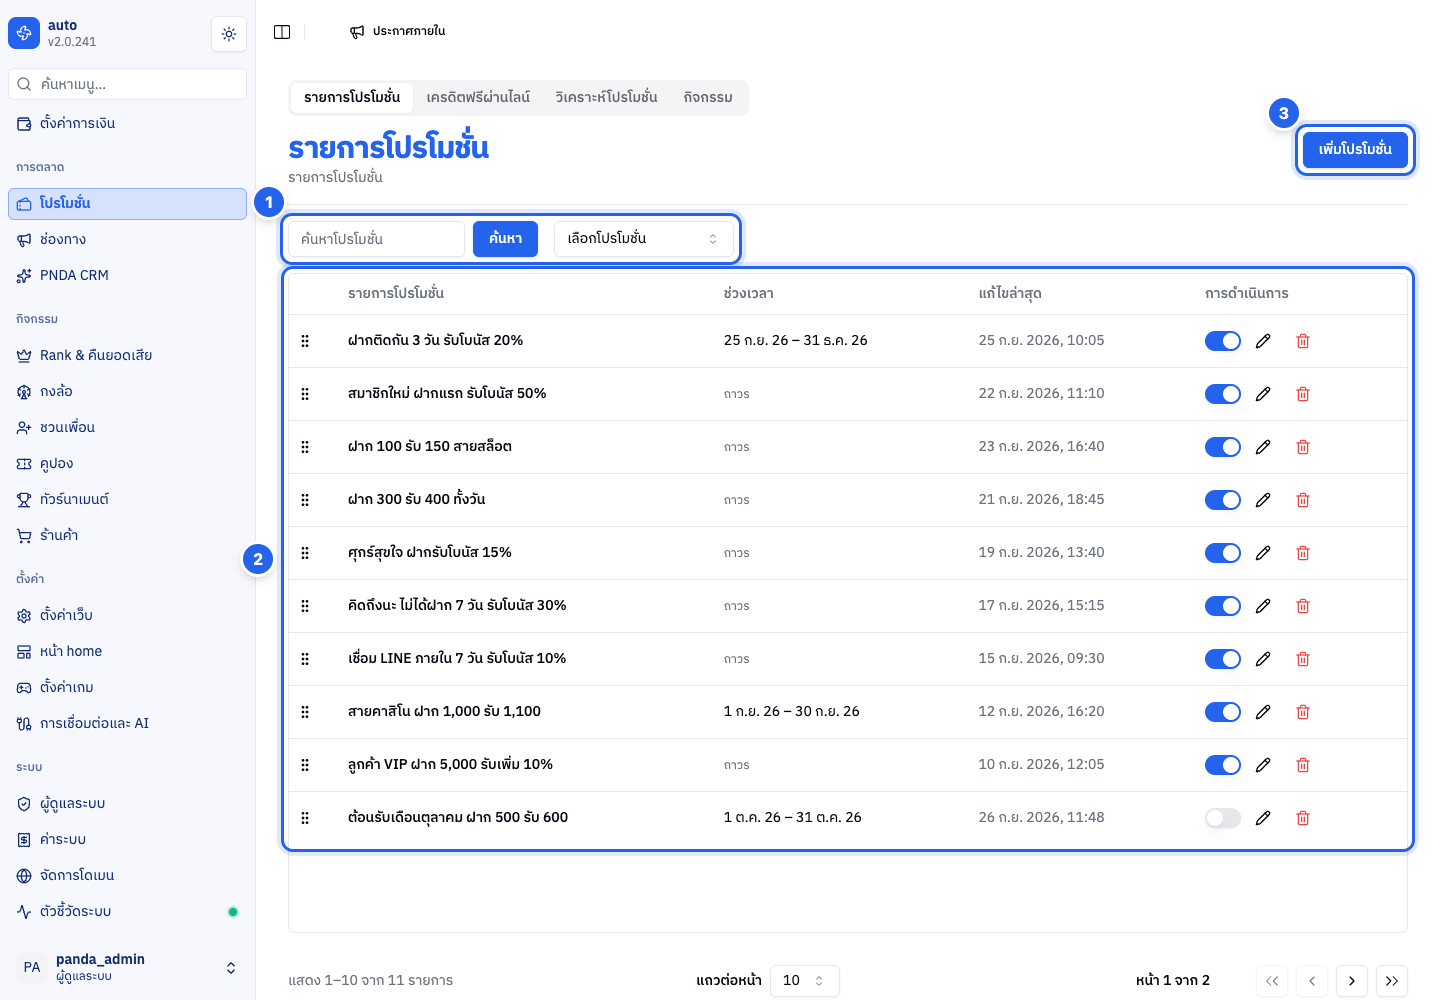Collapse sidebar with the panel icon
The image size is (1440, 1000).
pyautogui.click(x=282, y=32)
